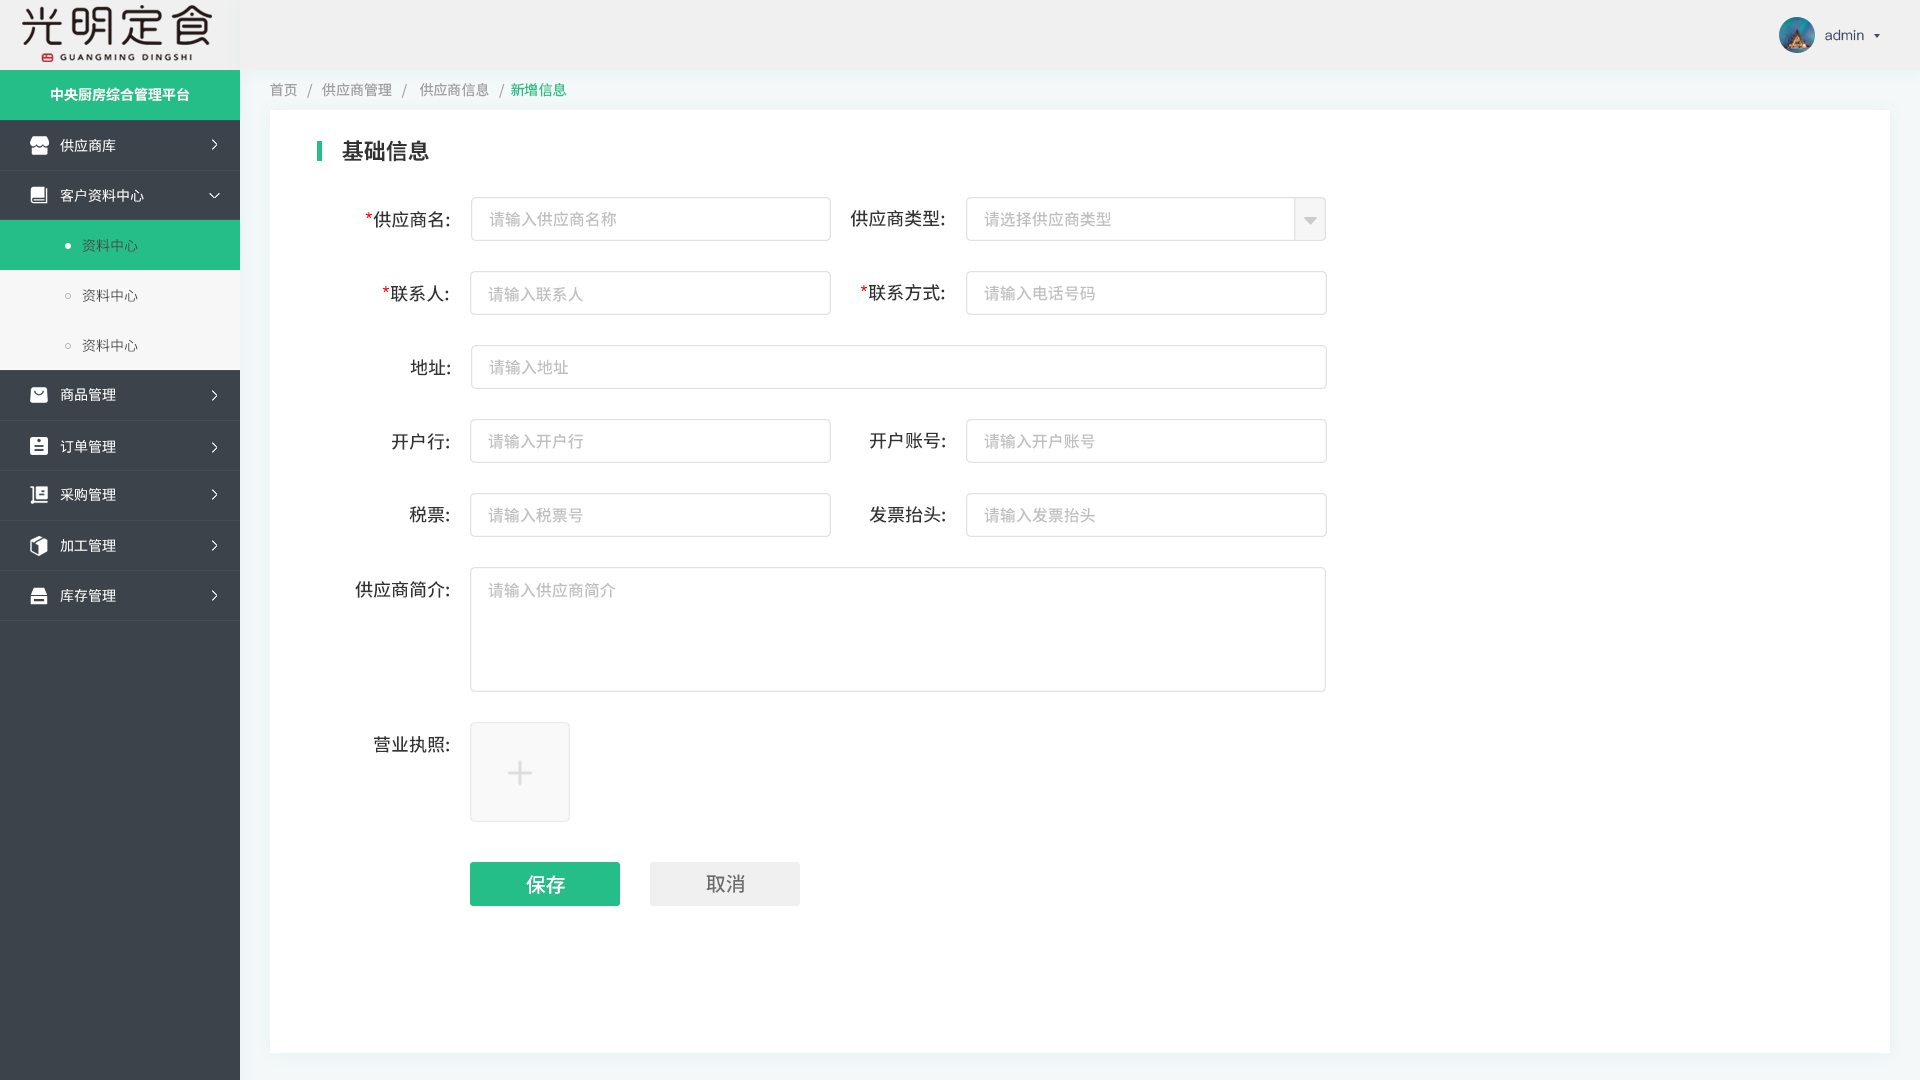Click the 商品管理 envelope icon
Screen dimensions: 1920x1080
click(x=39, y=395)
